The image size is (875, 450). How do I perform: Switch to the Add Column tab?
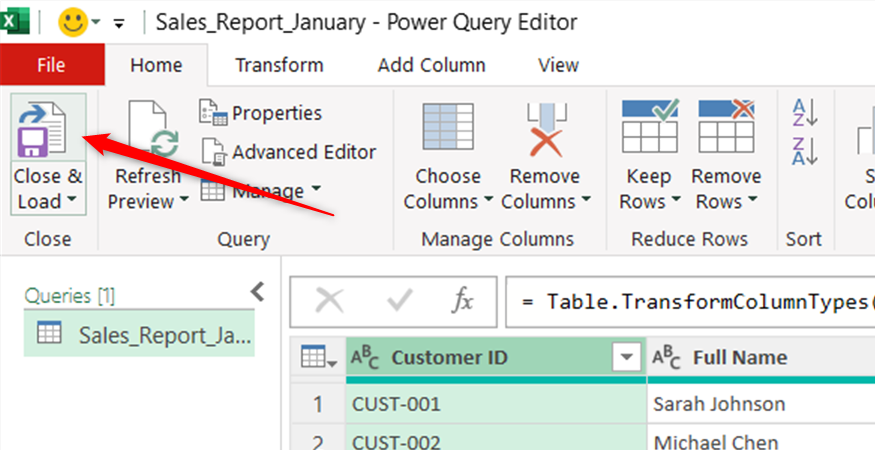point(431,65)
